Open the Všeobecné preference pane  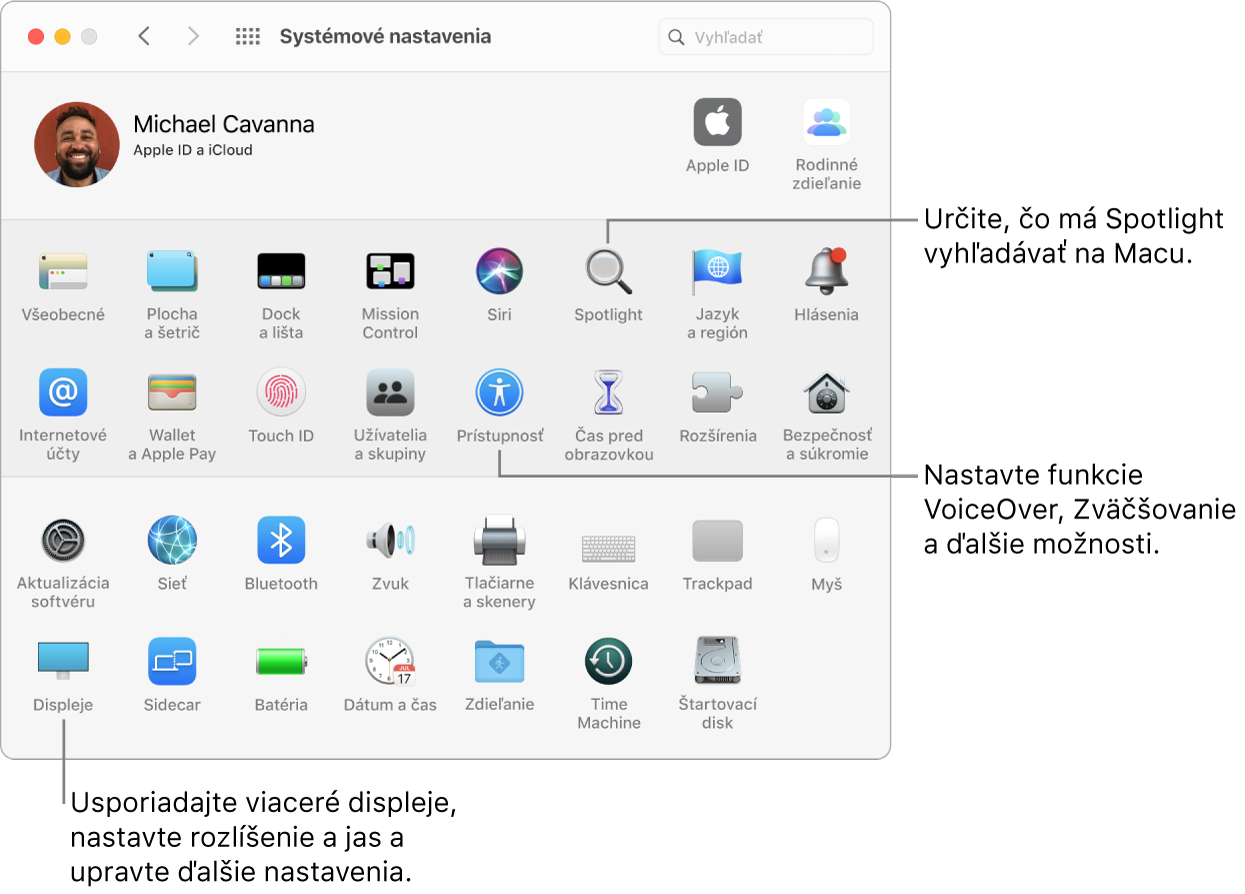[x=63, y=271]
